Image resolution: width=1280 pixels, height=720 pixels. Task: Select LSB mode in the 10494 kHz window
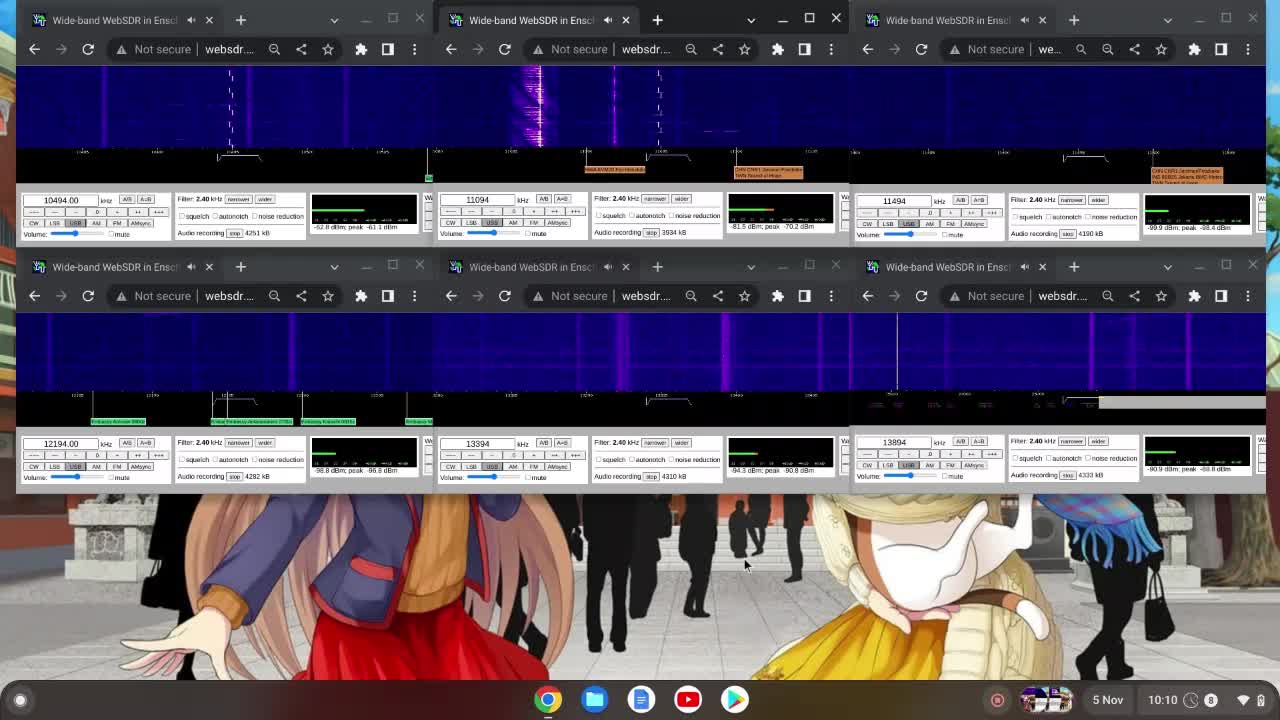[55, 223]
